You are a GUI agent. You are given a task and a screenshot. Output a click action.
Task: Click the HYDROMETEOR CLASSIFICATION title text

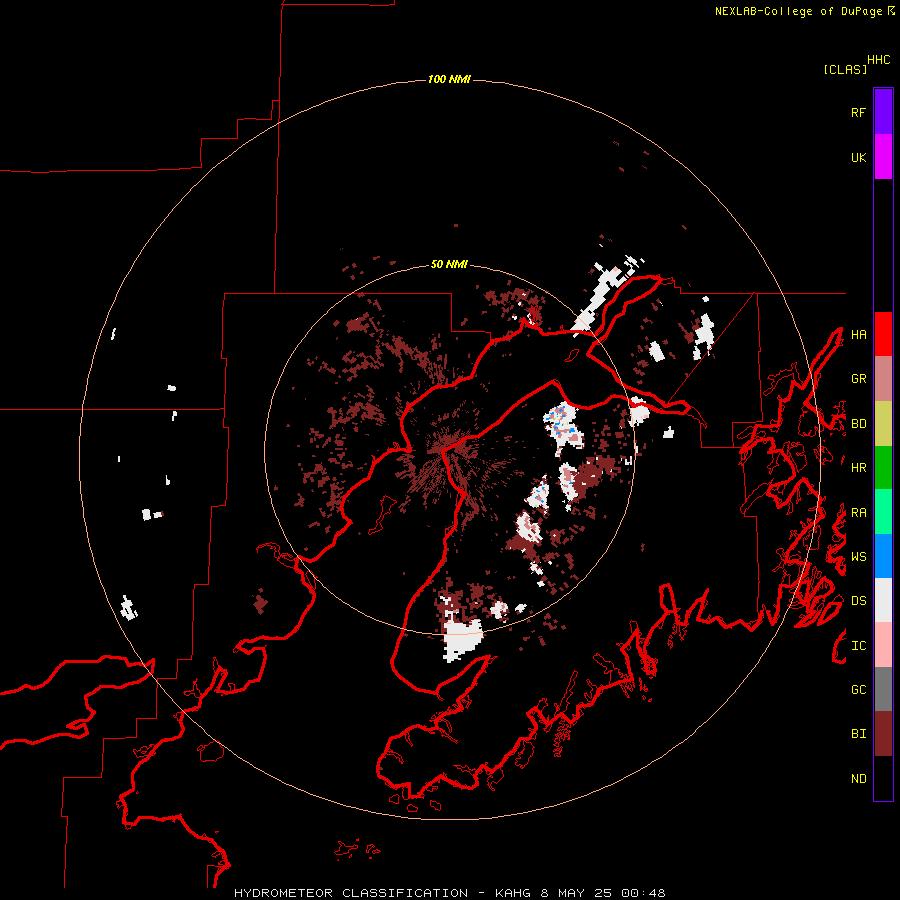coord(351,893)
